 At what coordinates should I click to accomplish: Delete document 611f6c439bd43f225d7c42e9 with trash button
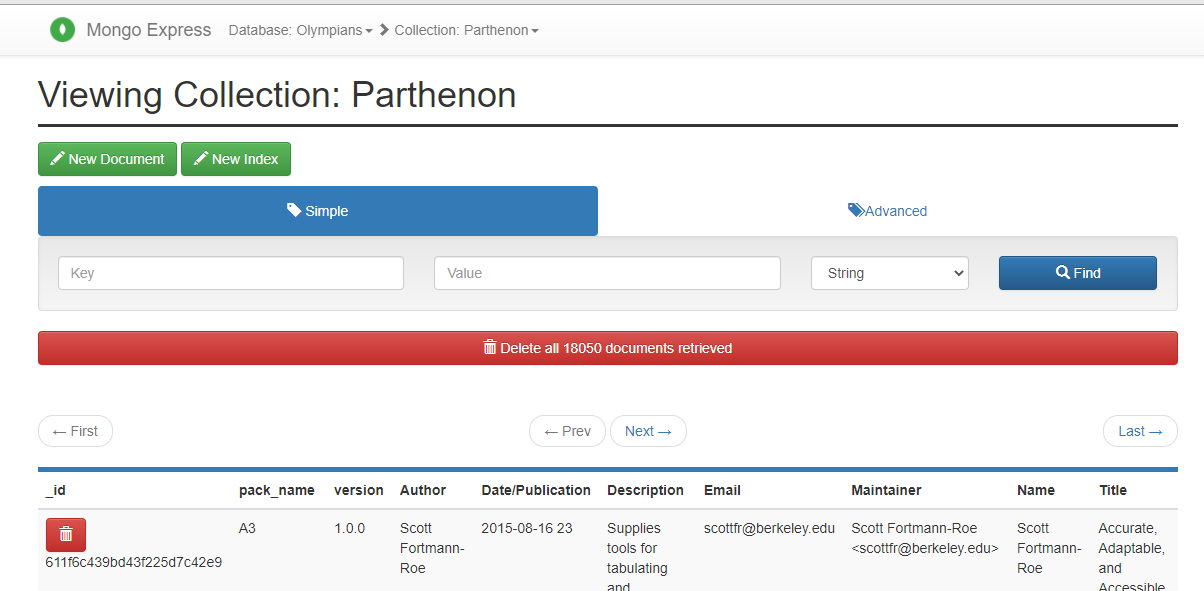coord(66,534)
